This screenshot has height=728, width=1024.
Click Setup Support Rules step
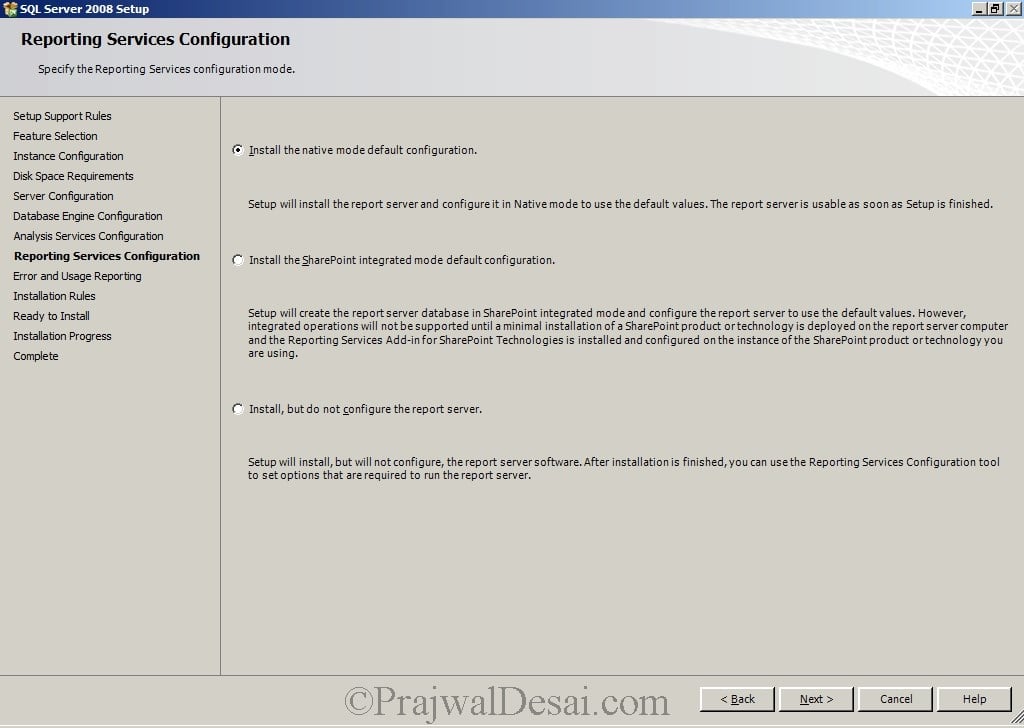pyautogui.click(x=62, y=116)
